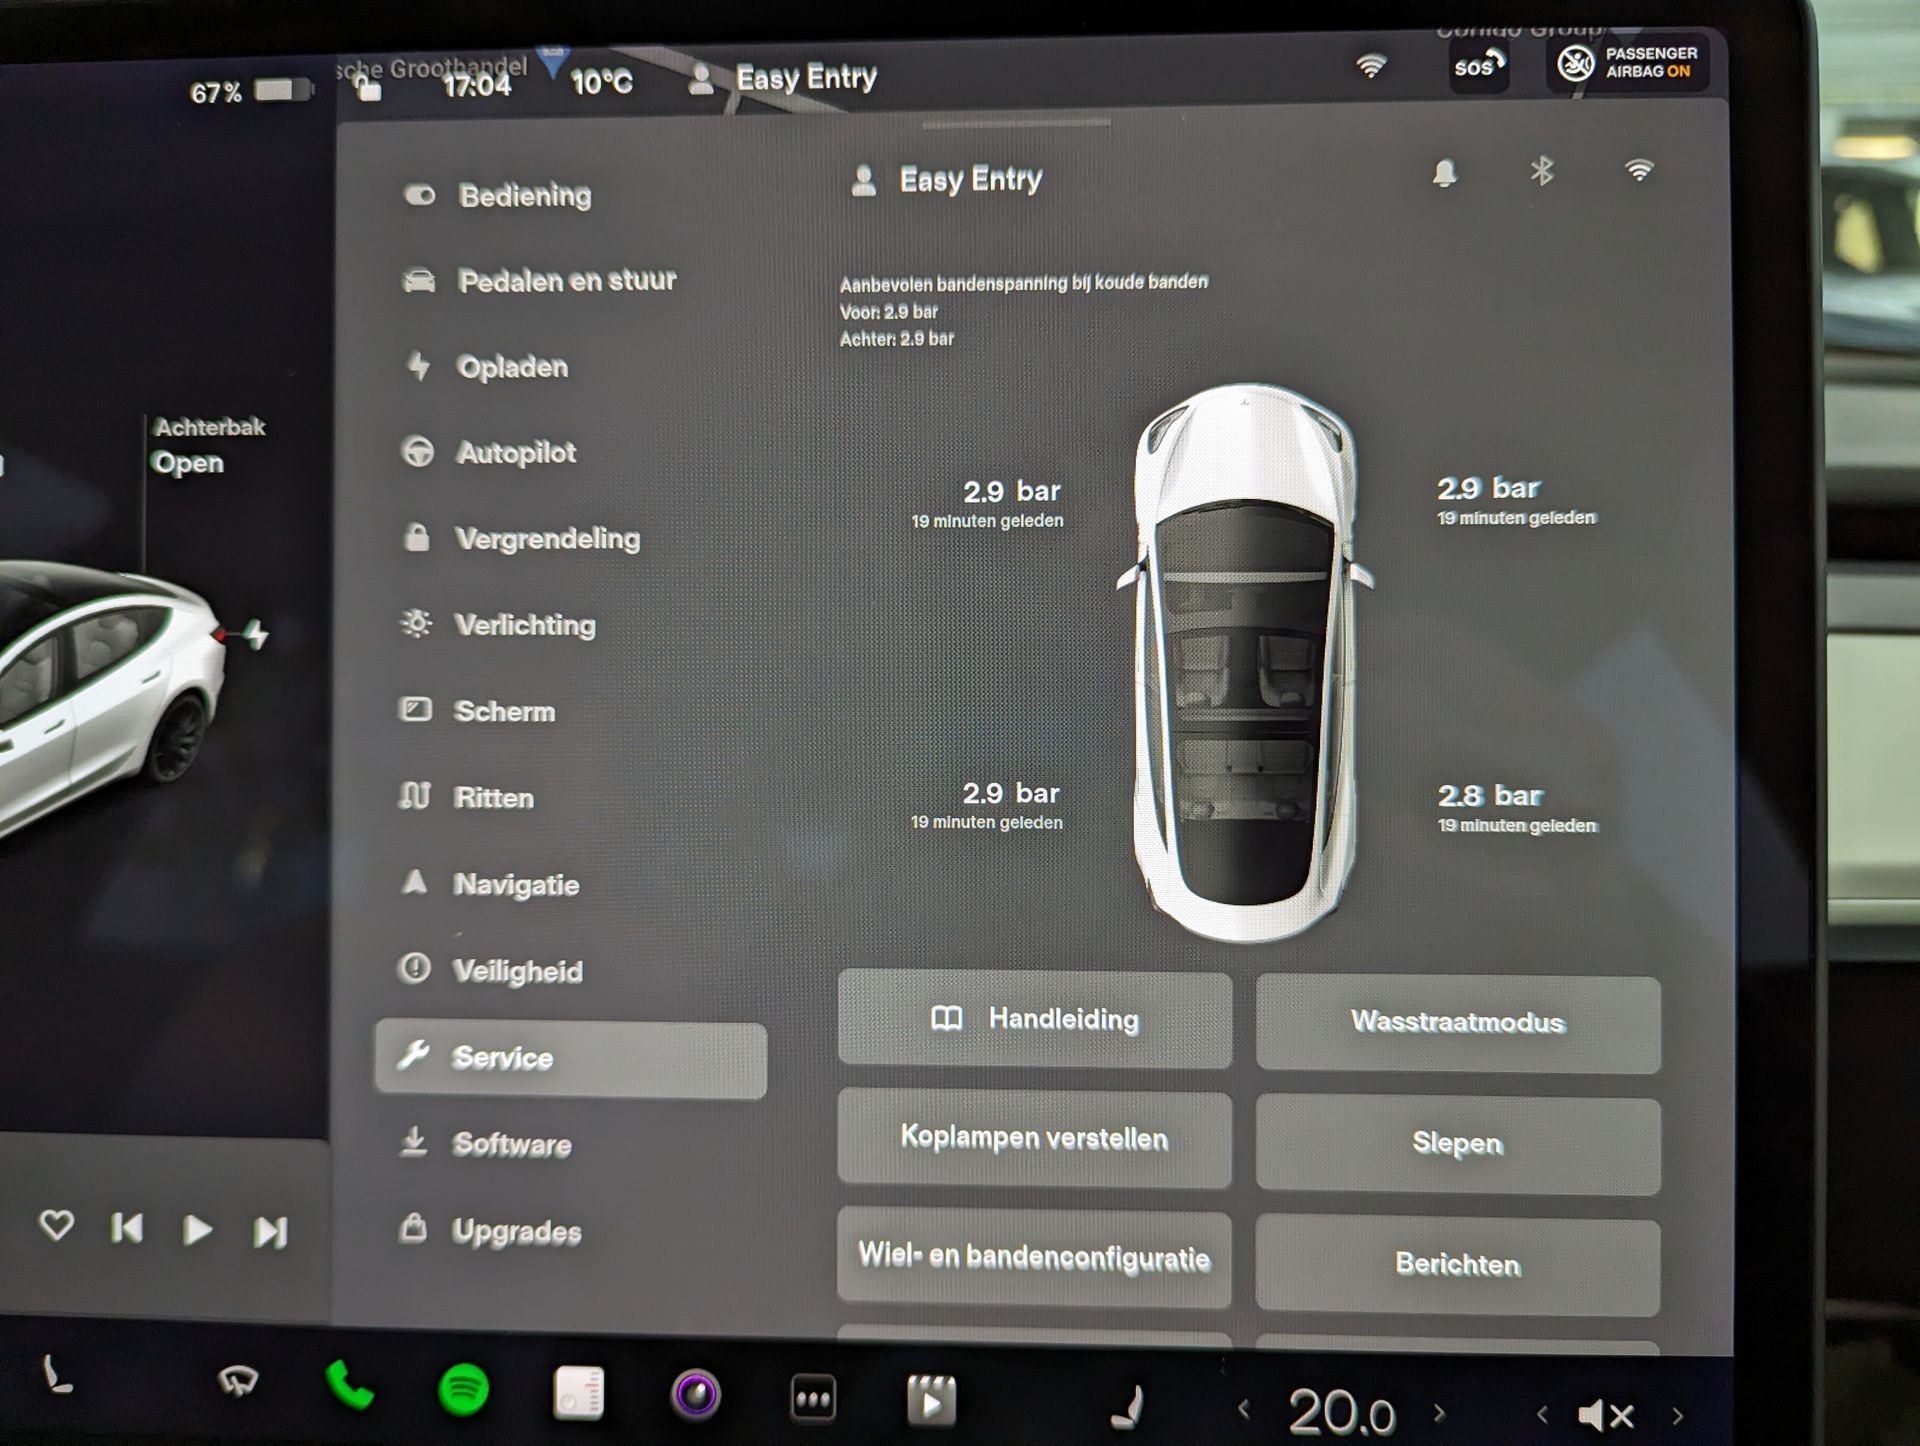Screen dimensions: 1920x1446
Task: Open the more apps ellipsis menu
Action: (x=812, y=1398)
